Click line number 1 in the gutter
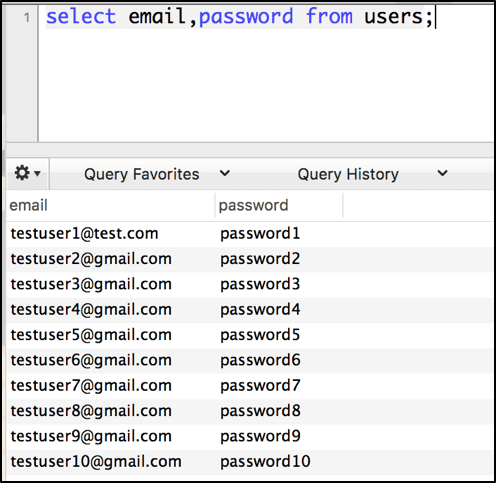 click(x=27, y=17)
